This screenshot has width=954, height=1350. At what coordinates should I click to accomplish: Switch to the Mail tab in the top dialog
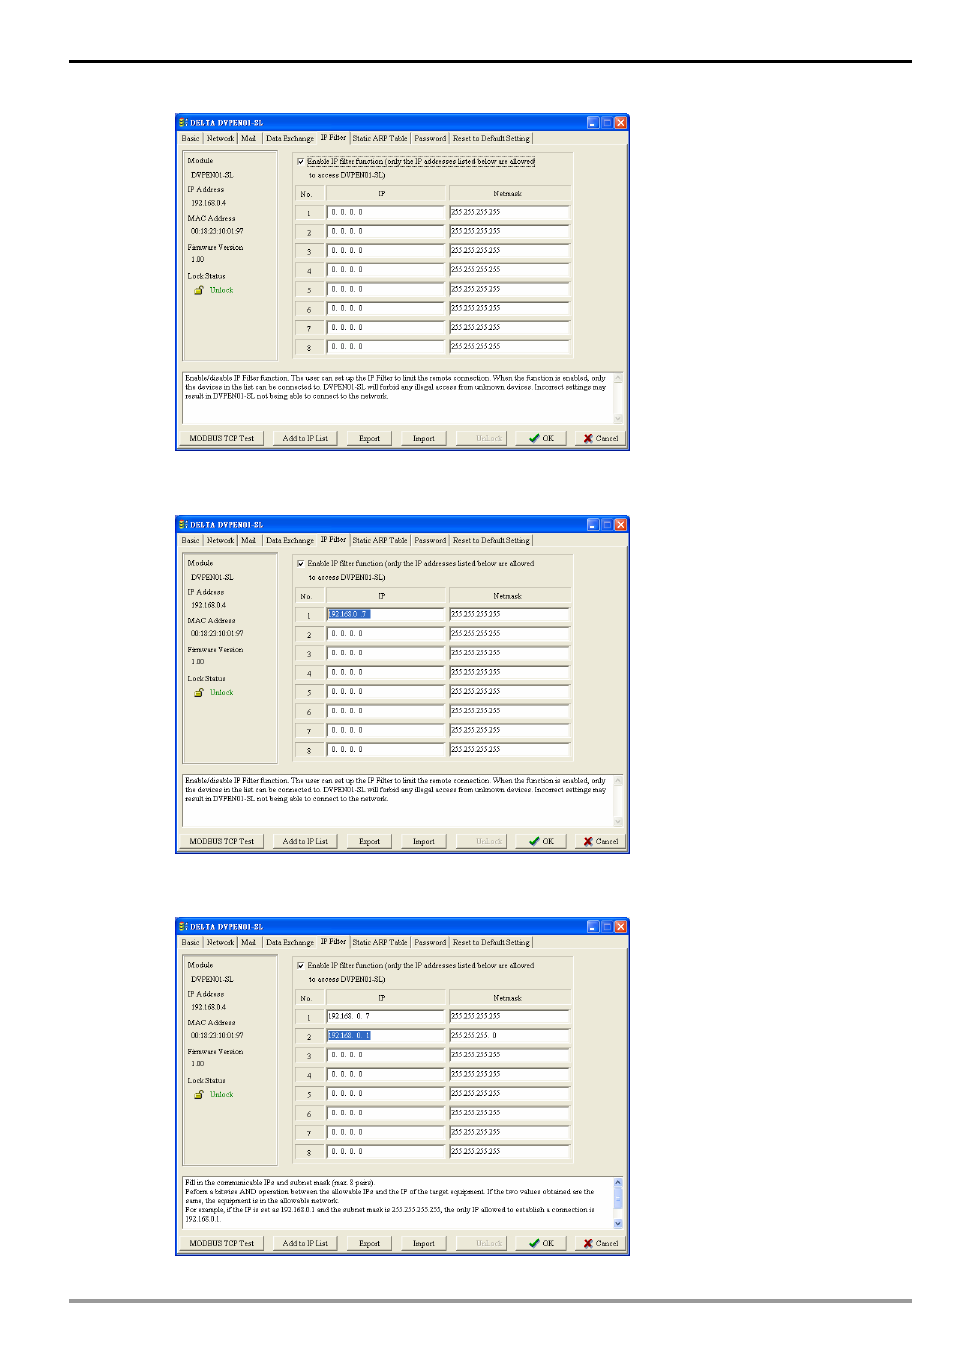coord(248,139)
